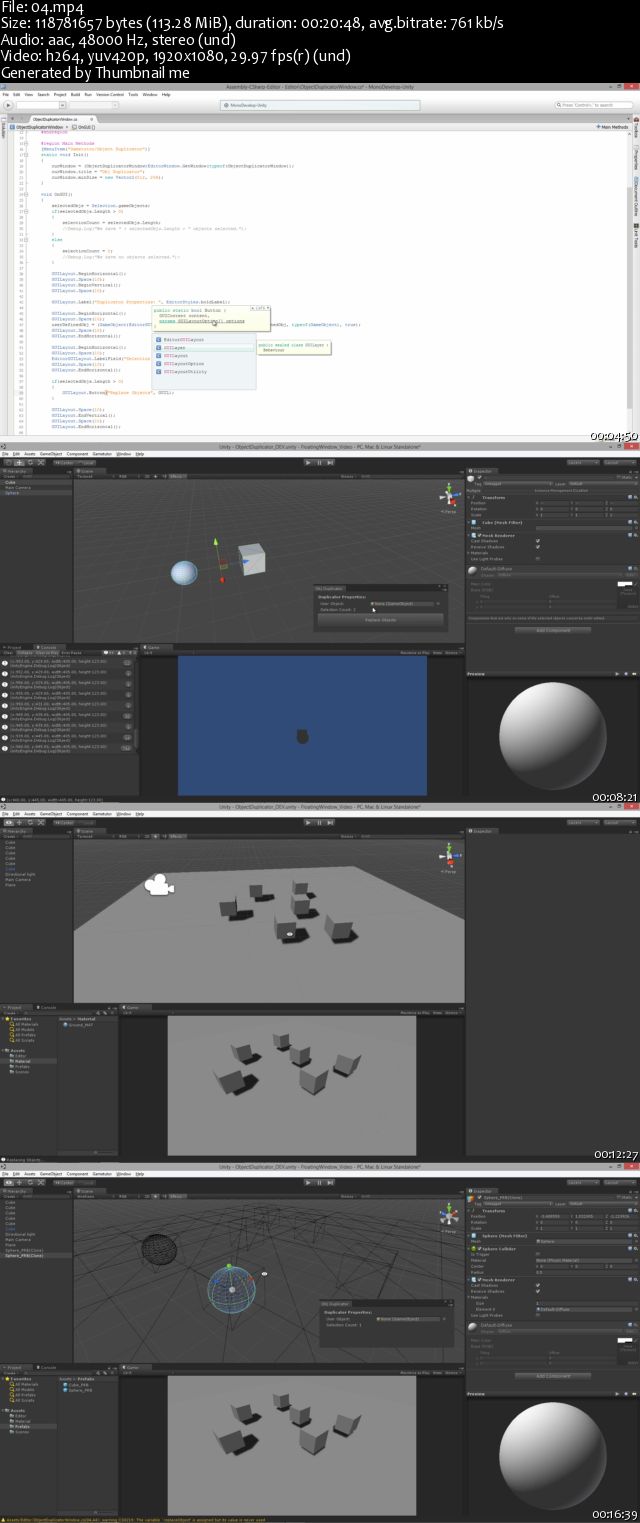
Task: Click Add Component in 00:16:39 Inspector
Action: coord(553,1376)
